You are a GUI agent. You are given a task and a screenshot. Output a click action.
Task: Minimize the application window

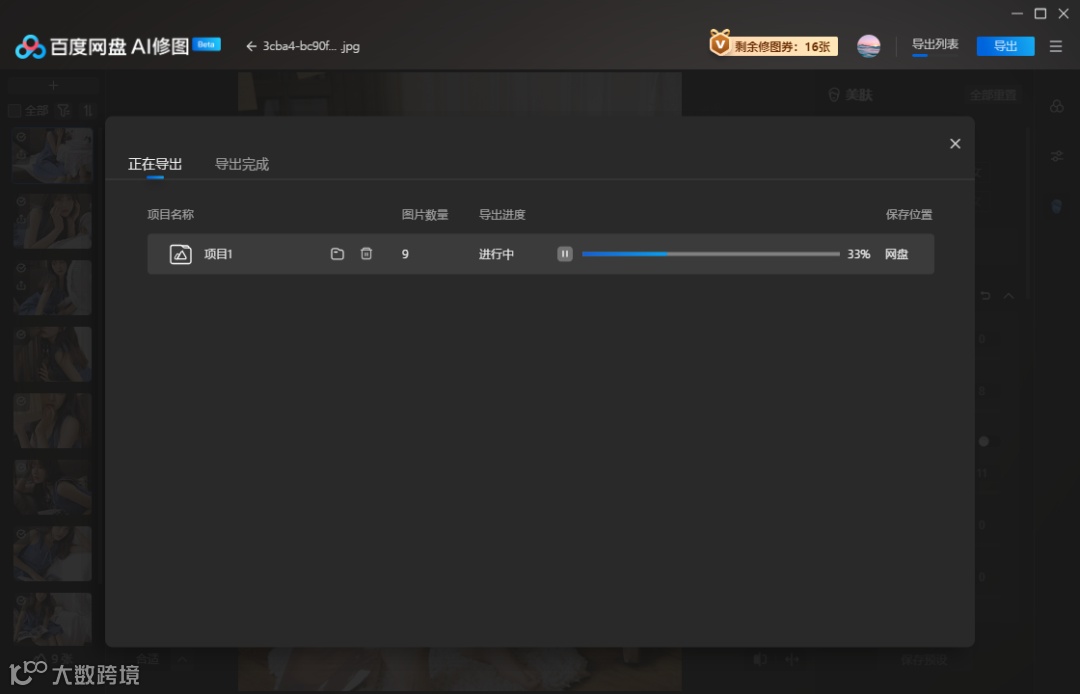tap(1017, 13)
